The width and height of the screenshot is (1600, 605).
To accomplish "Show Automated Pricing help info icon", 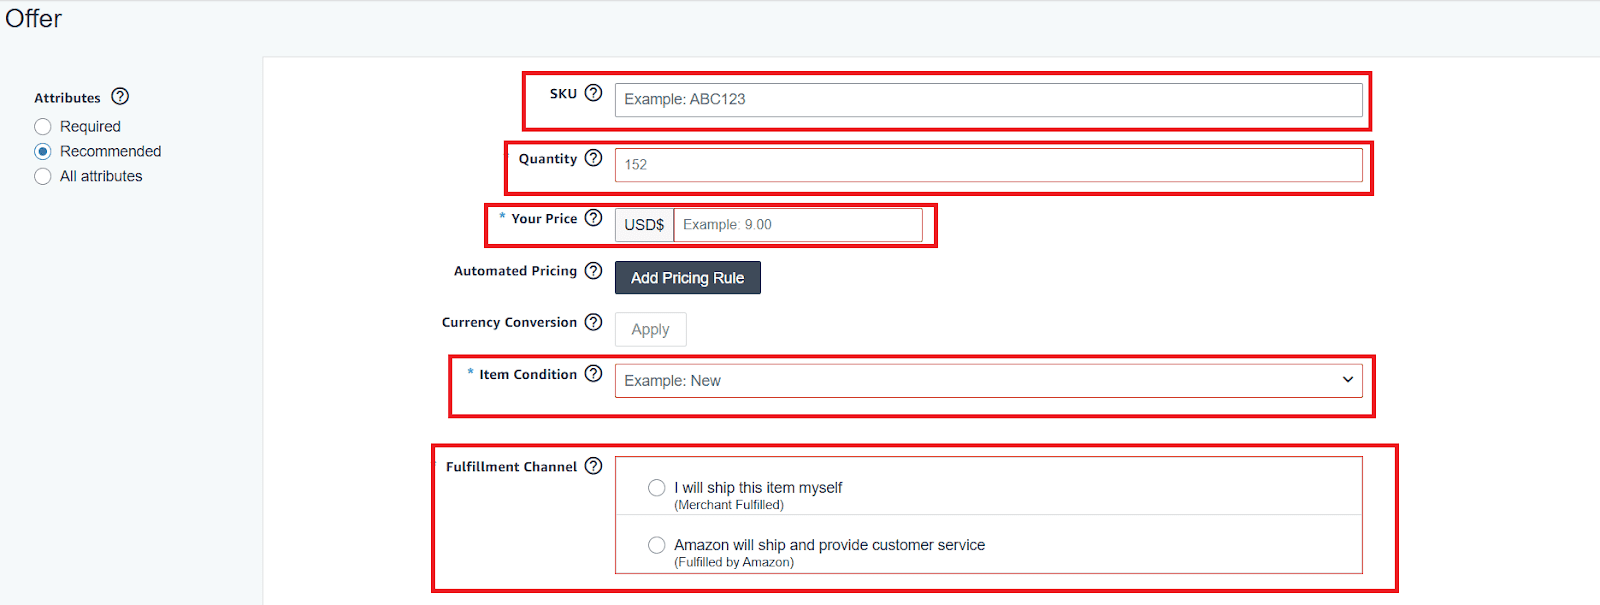I will click(x=593, y=271).
